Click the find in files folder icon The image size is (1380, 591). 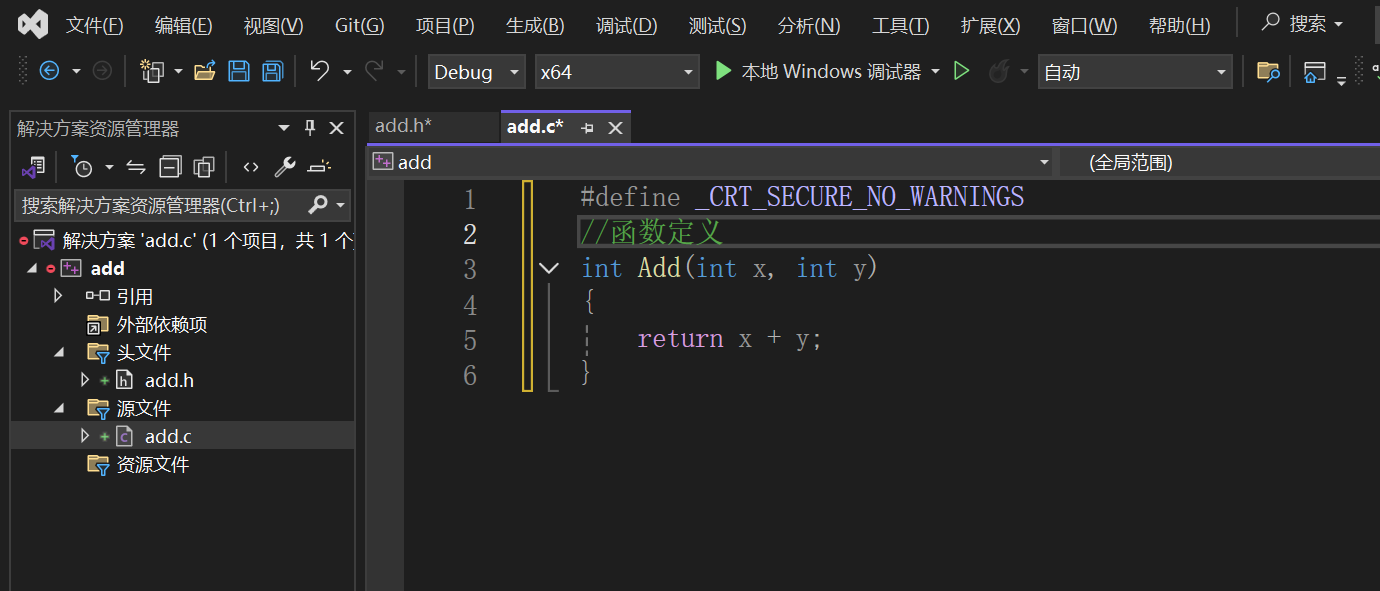click(1268, 71)
